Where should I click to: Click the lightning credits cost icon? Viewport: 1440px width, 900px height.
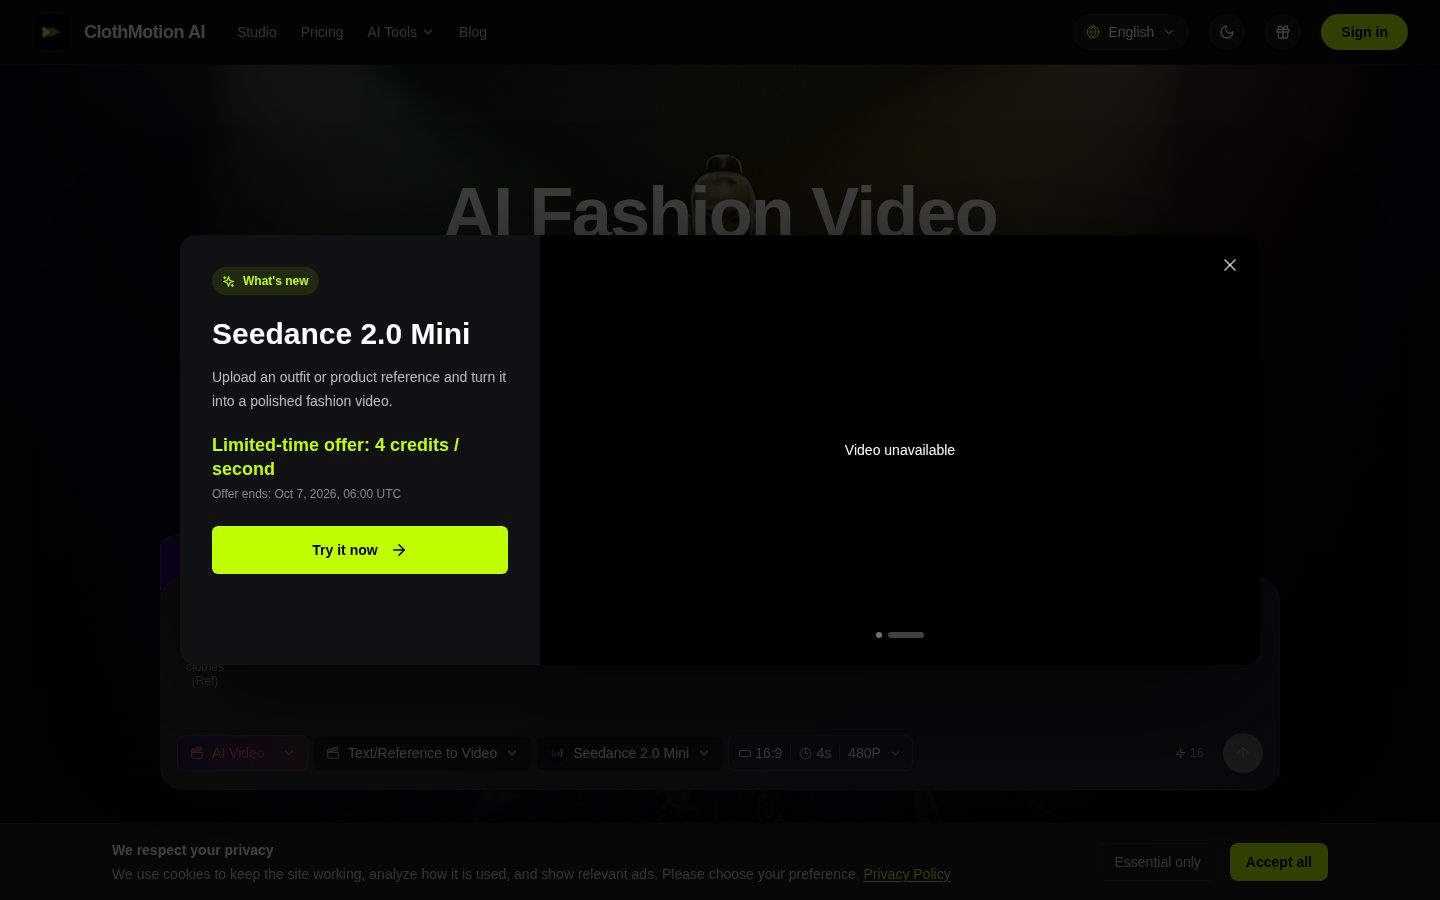(1180, 753)
